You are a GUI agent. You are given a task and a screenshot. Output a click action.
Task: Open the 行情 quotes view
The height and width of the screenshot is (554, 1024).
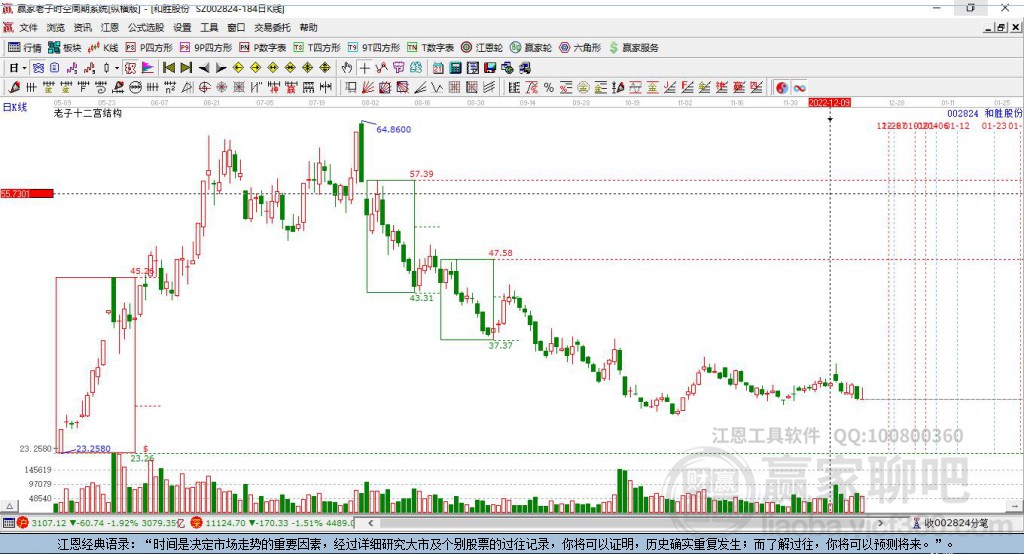24,48
